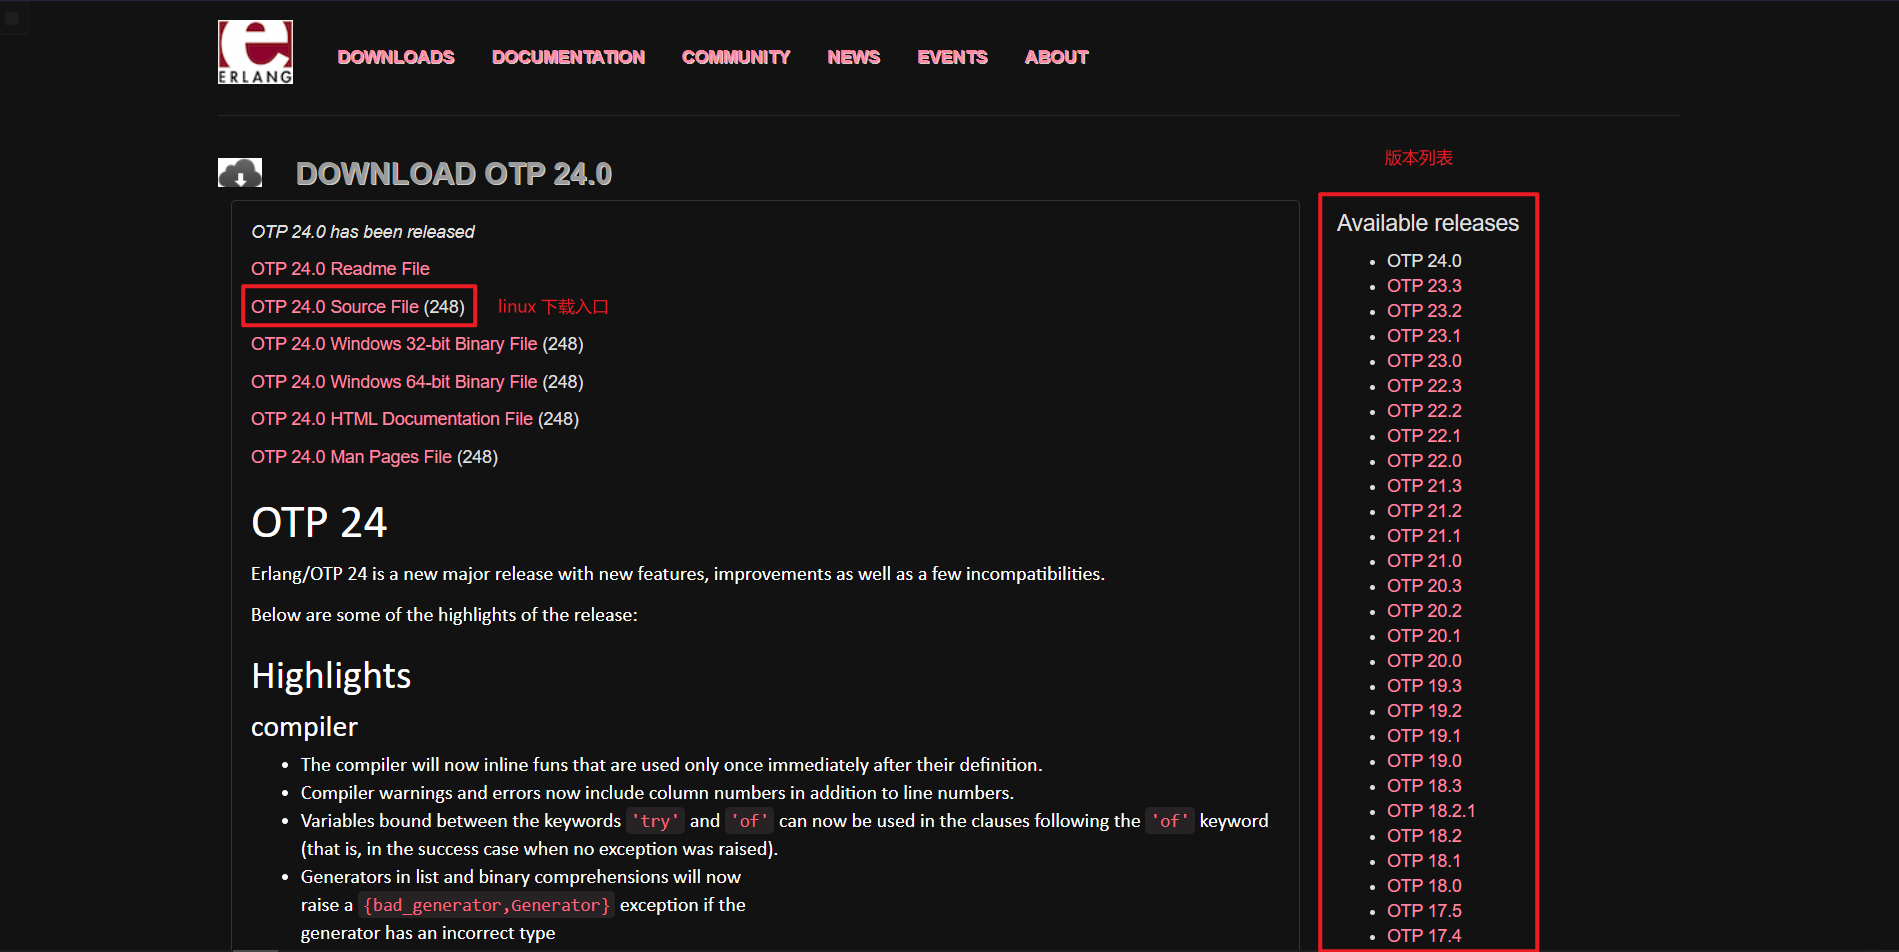Viewport: 1899px width, 952px height.
Task: Click the 'OTP 24' section heading
Action: 319,522
